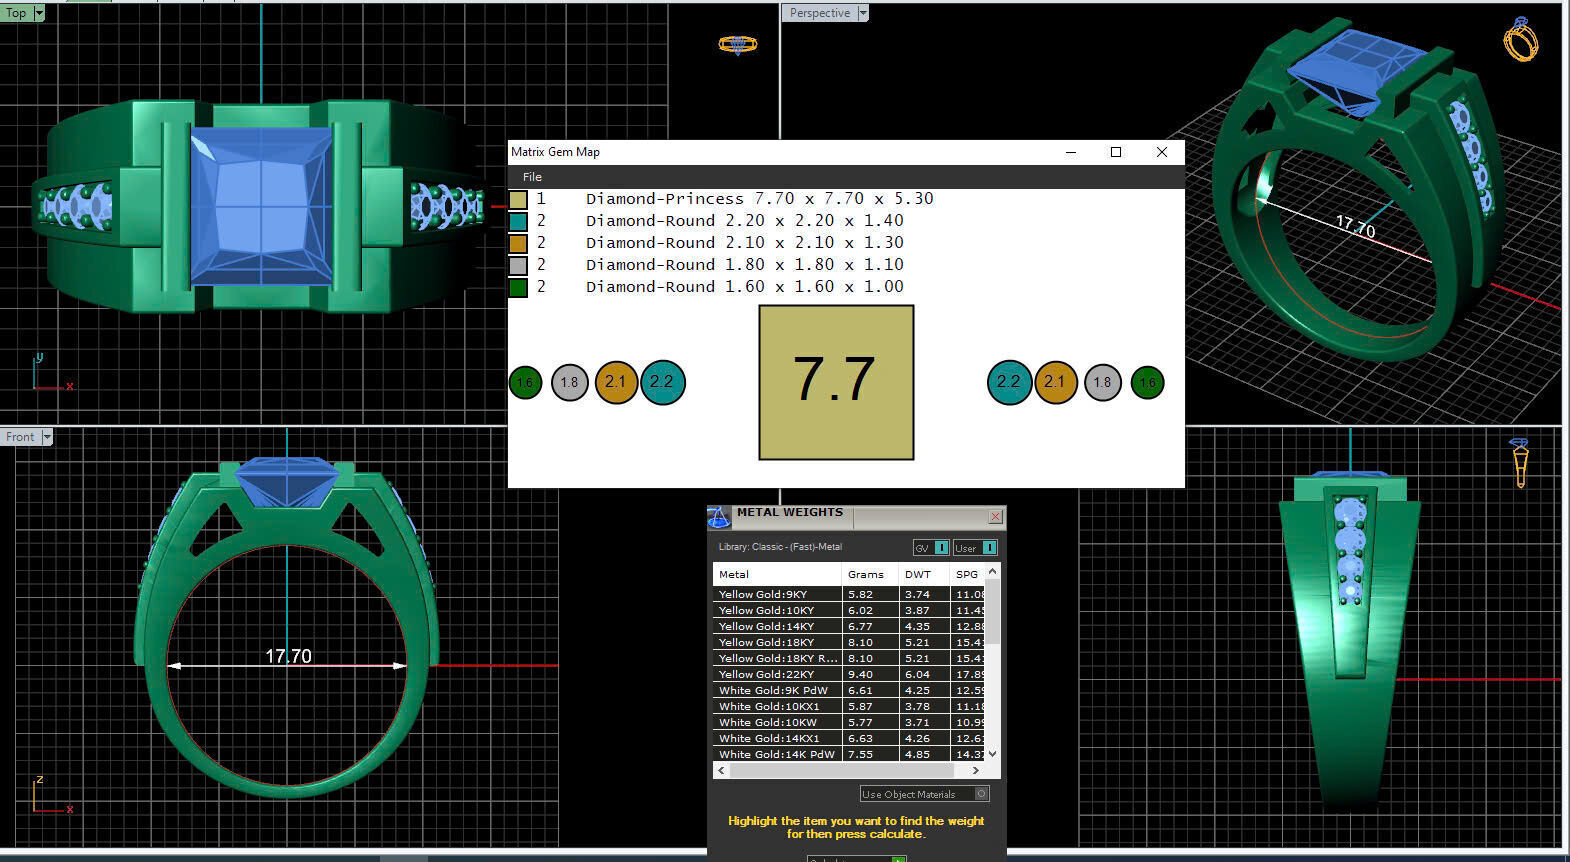Click the top-view ring orientation icon
This screenshot has width=1570, height=862.
[x=738, y=44]
